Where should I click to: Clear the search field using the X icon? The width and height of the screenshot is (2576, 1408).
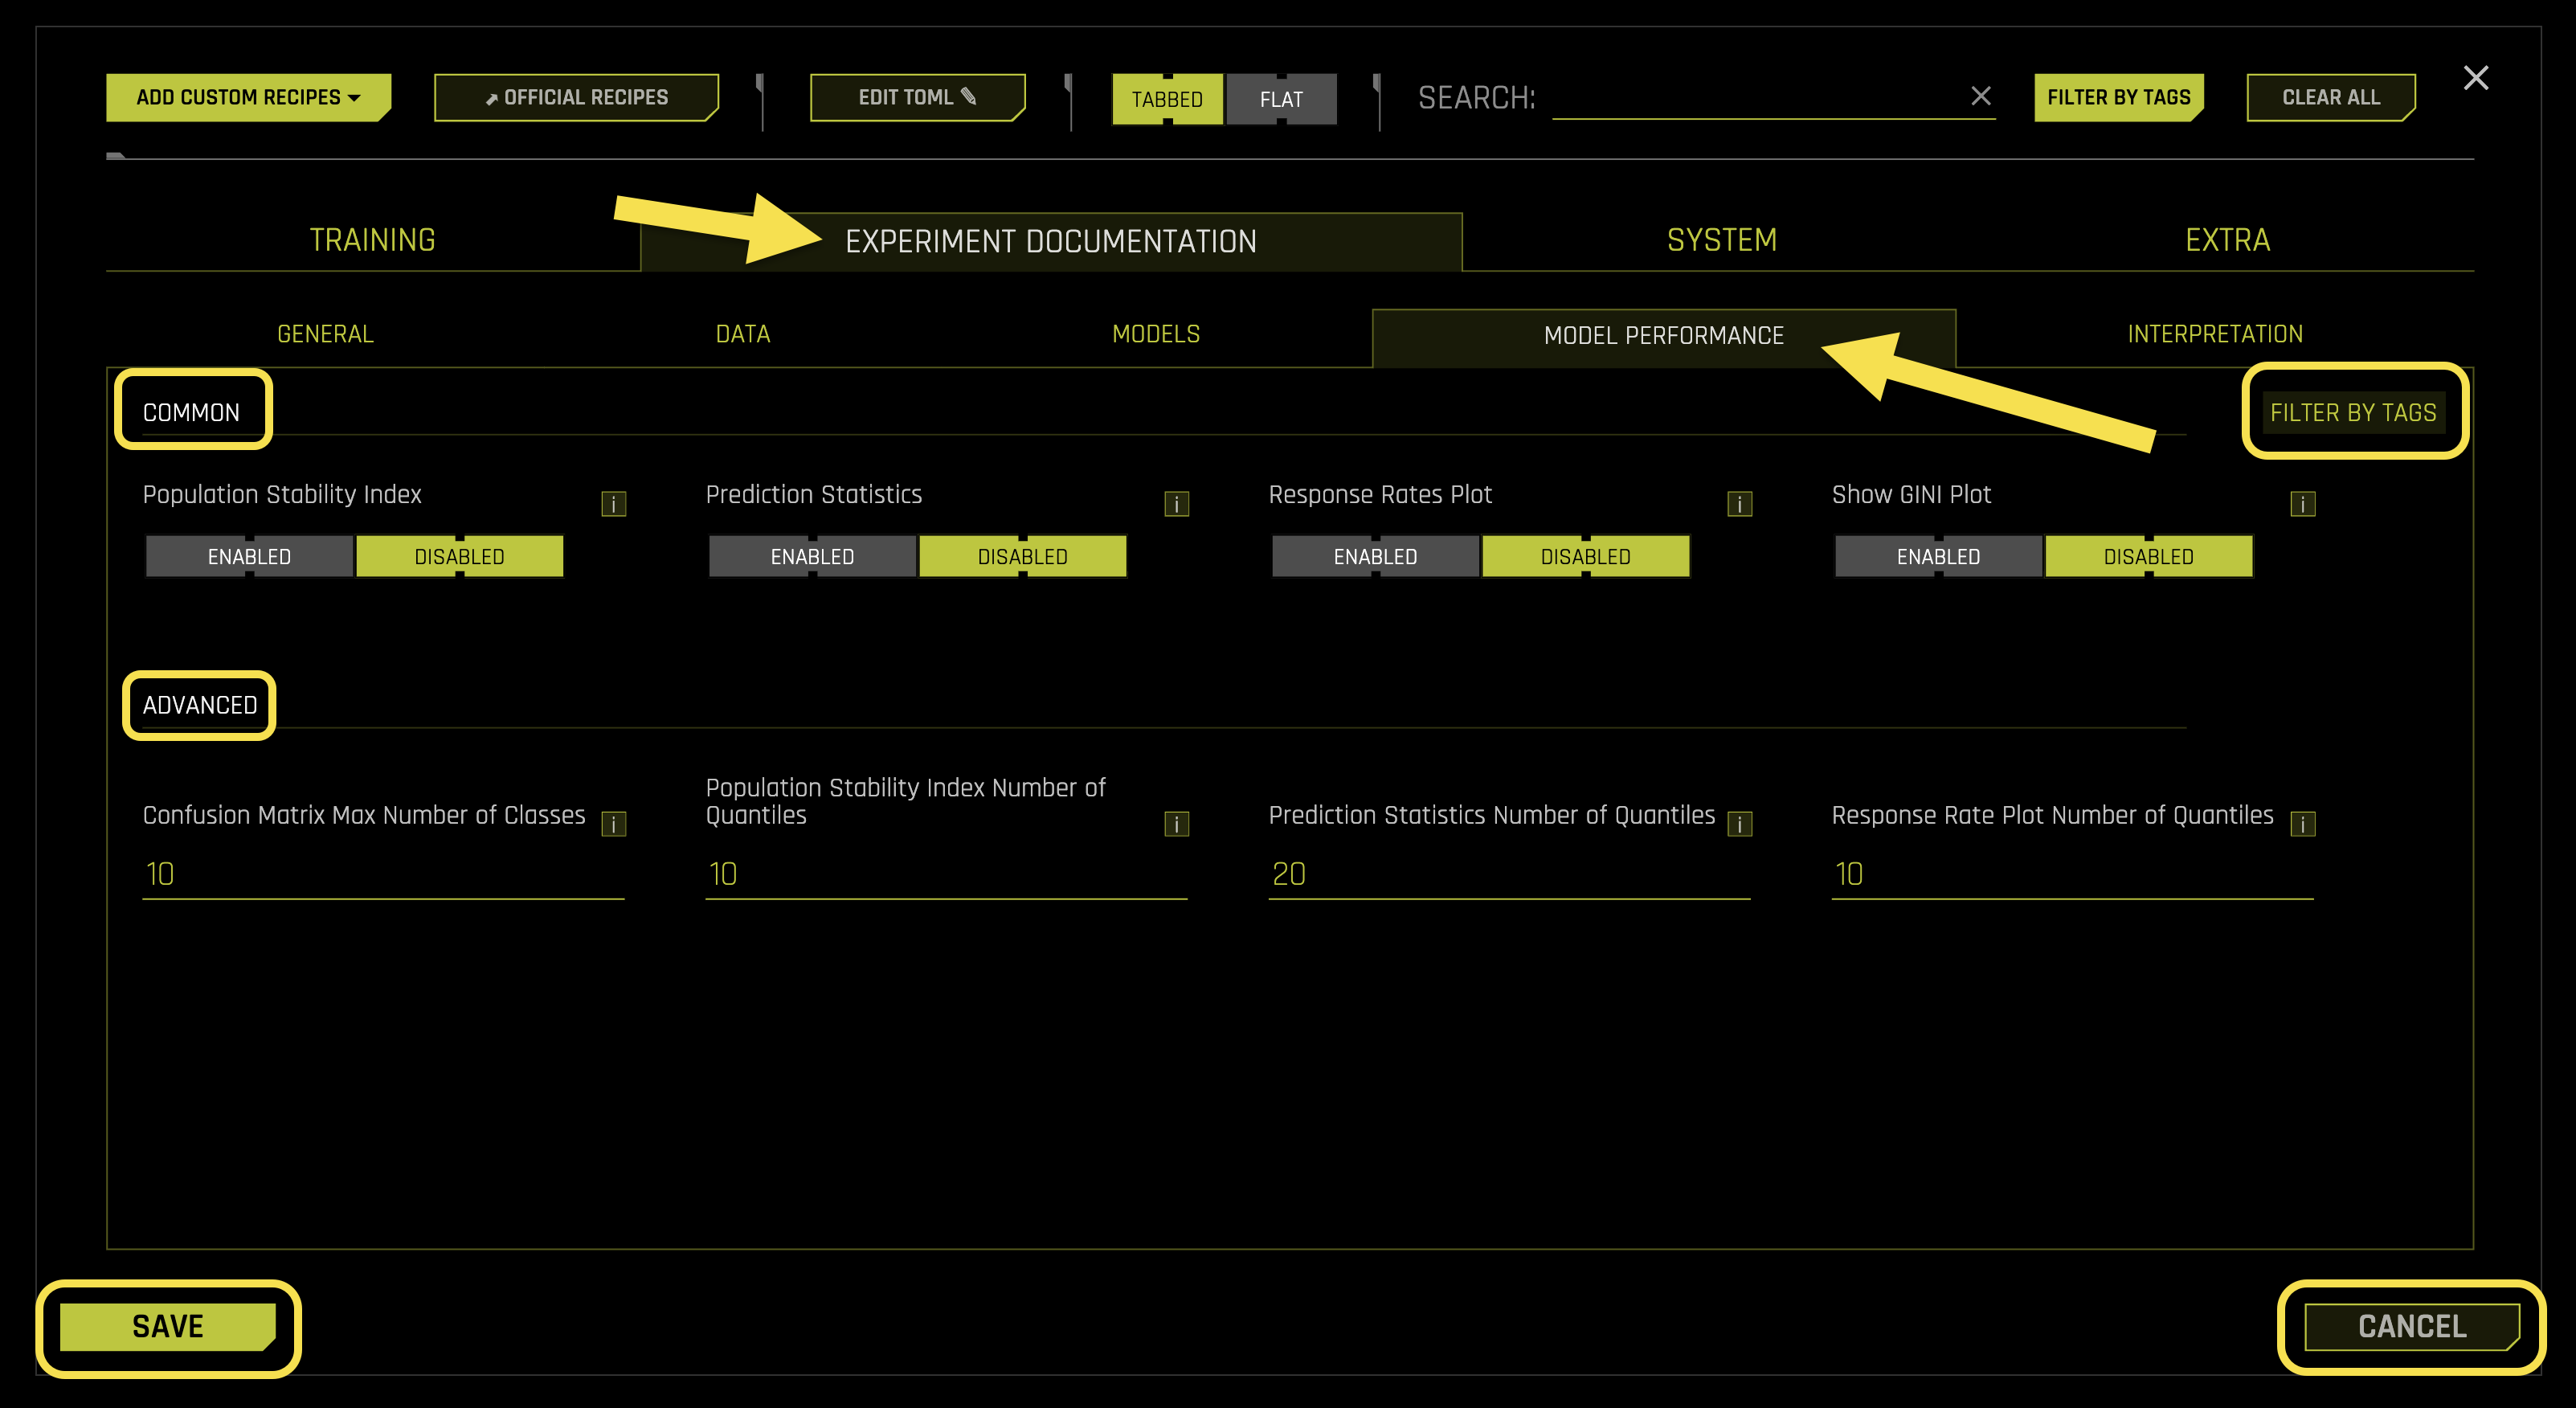[1980, 97]
